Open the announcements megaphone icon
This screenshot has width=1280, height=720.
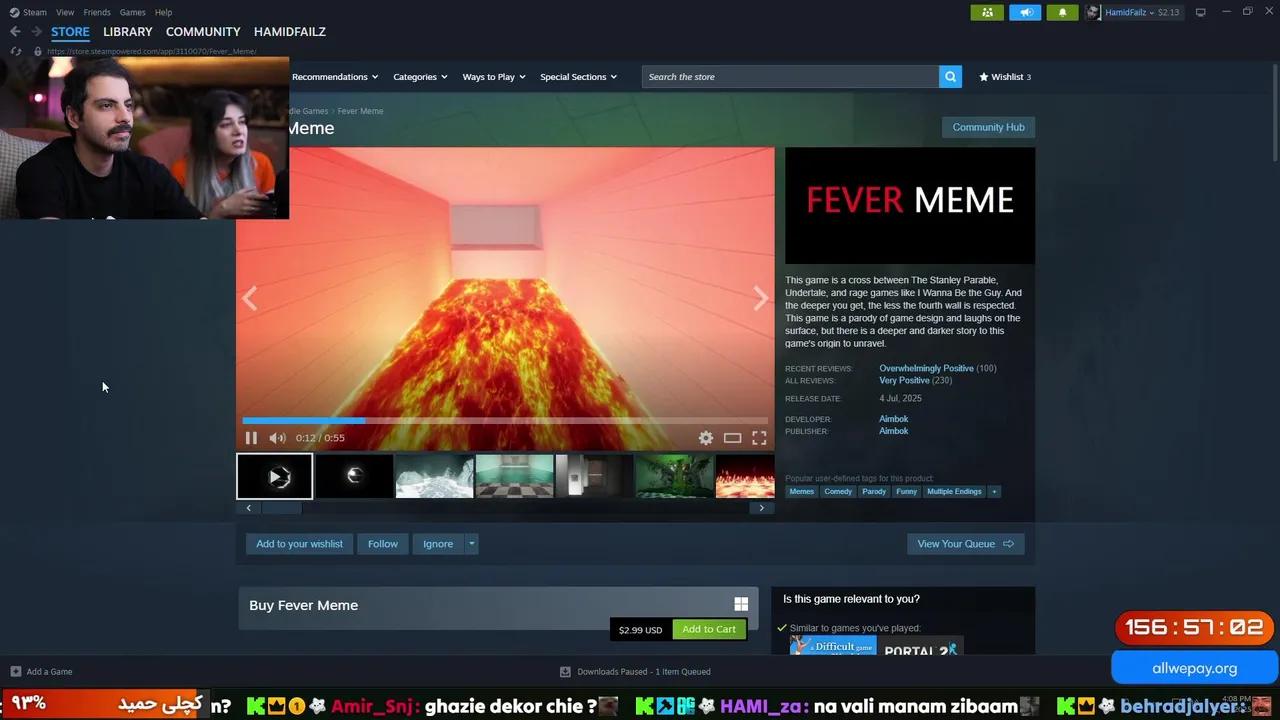(1025, 12)
